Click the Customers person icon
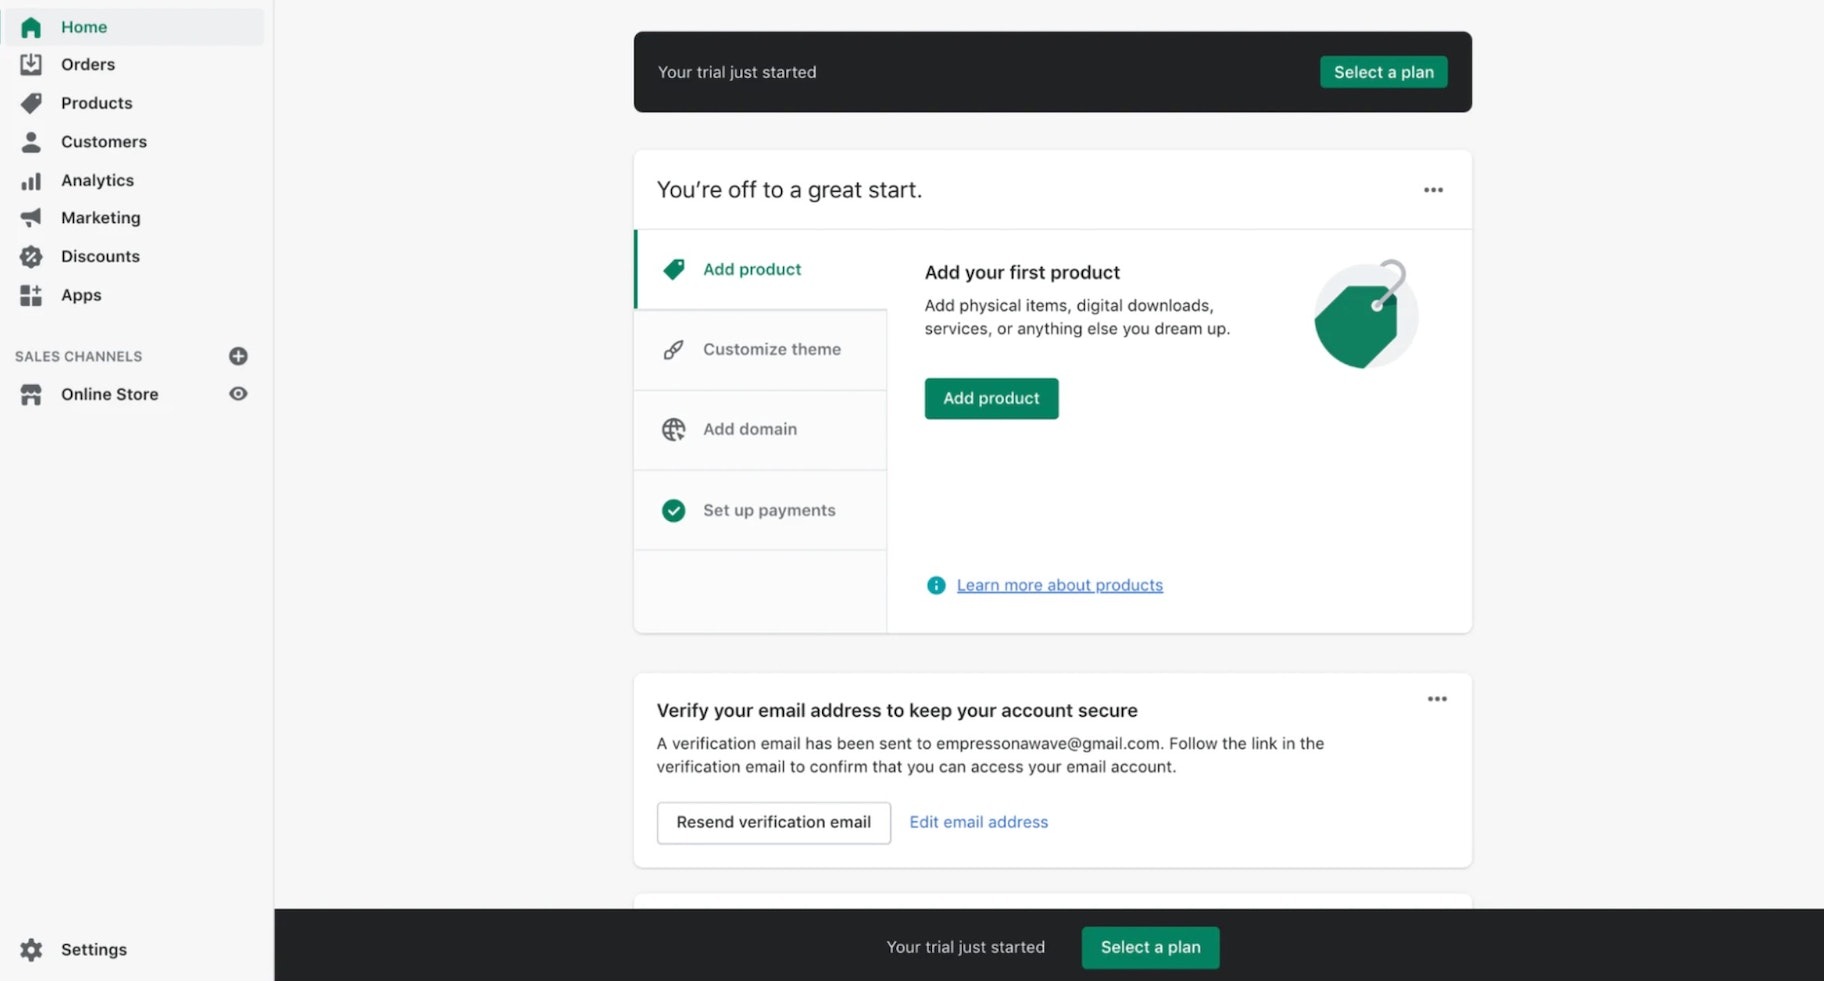 [x=31, y=142]
